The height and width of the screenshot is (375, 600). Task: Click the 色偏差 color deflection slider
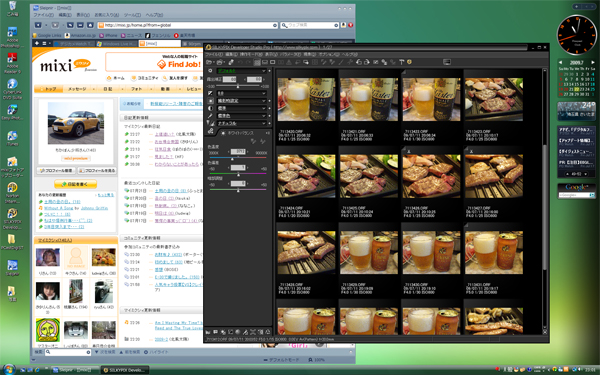tap(238, 174)
